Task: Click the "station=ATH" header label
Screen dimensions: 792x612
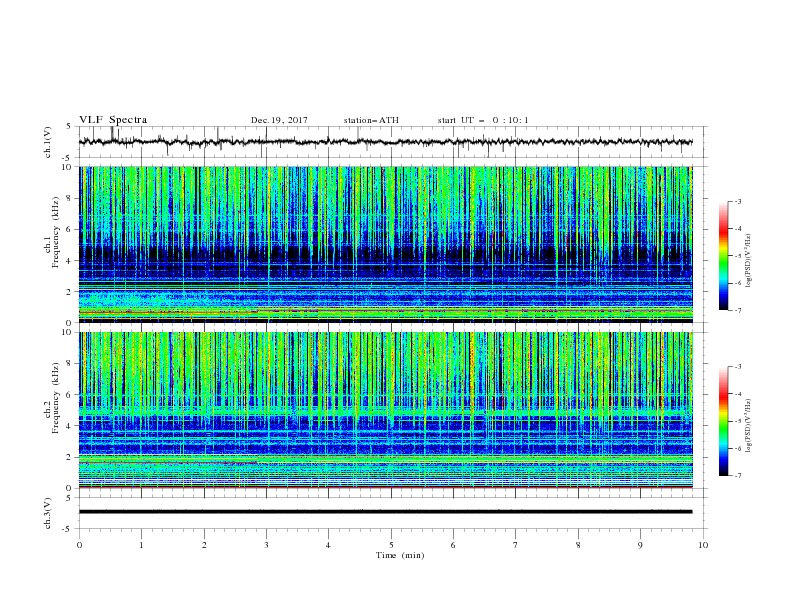Action: (371, 120)
